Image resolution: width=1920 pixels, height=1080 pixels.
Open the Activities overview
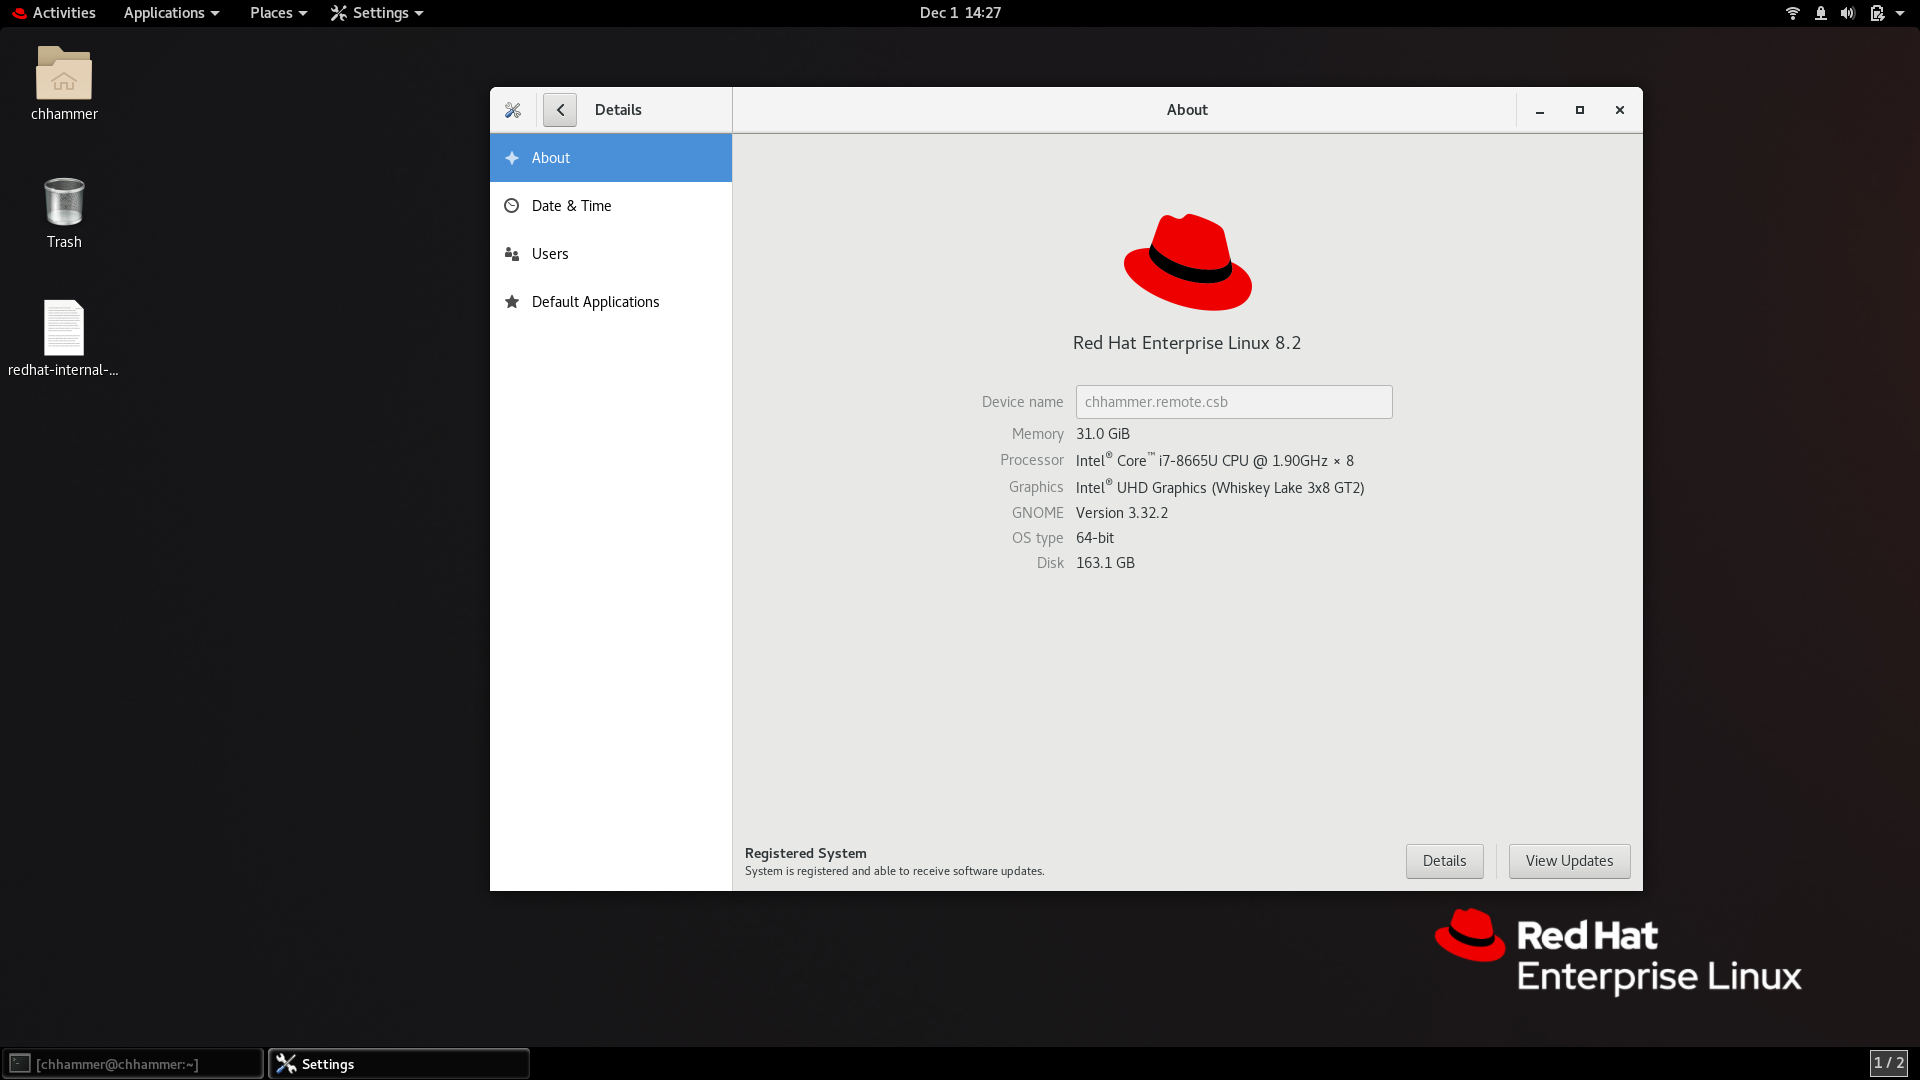coord(54,13)
